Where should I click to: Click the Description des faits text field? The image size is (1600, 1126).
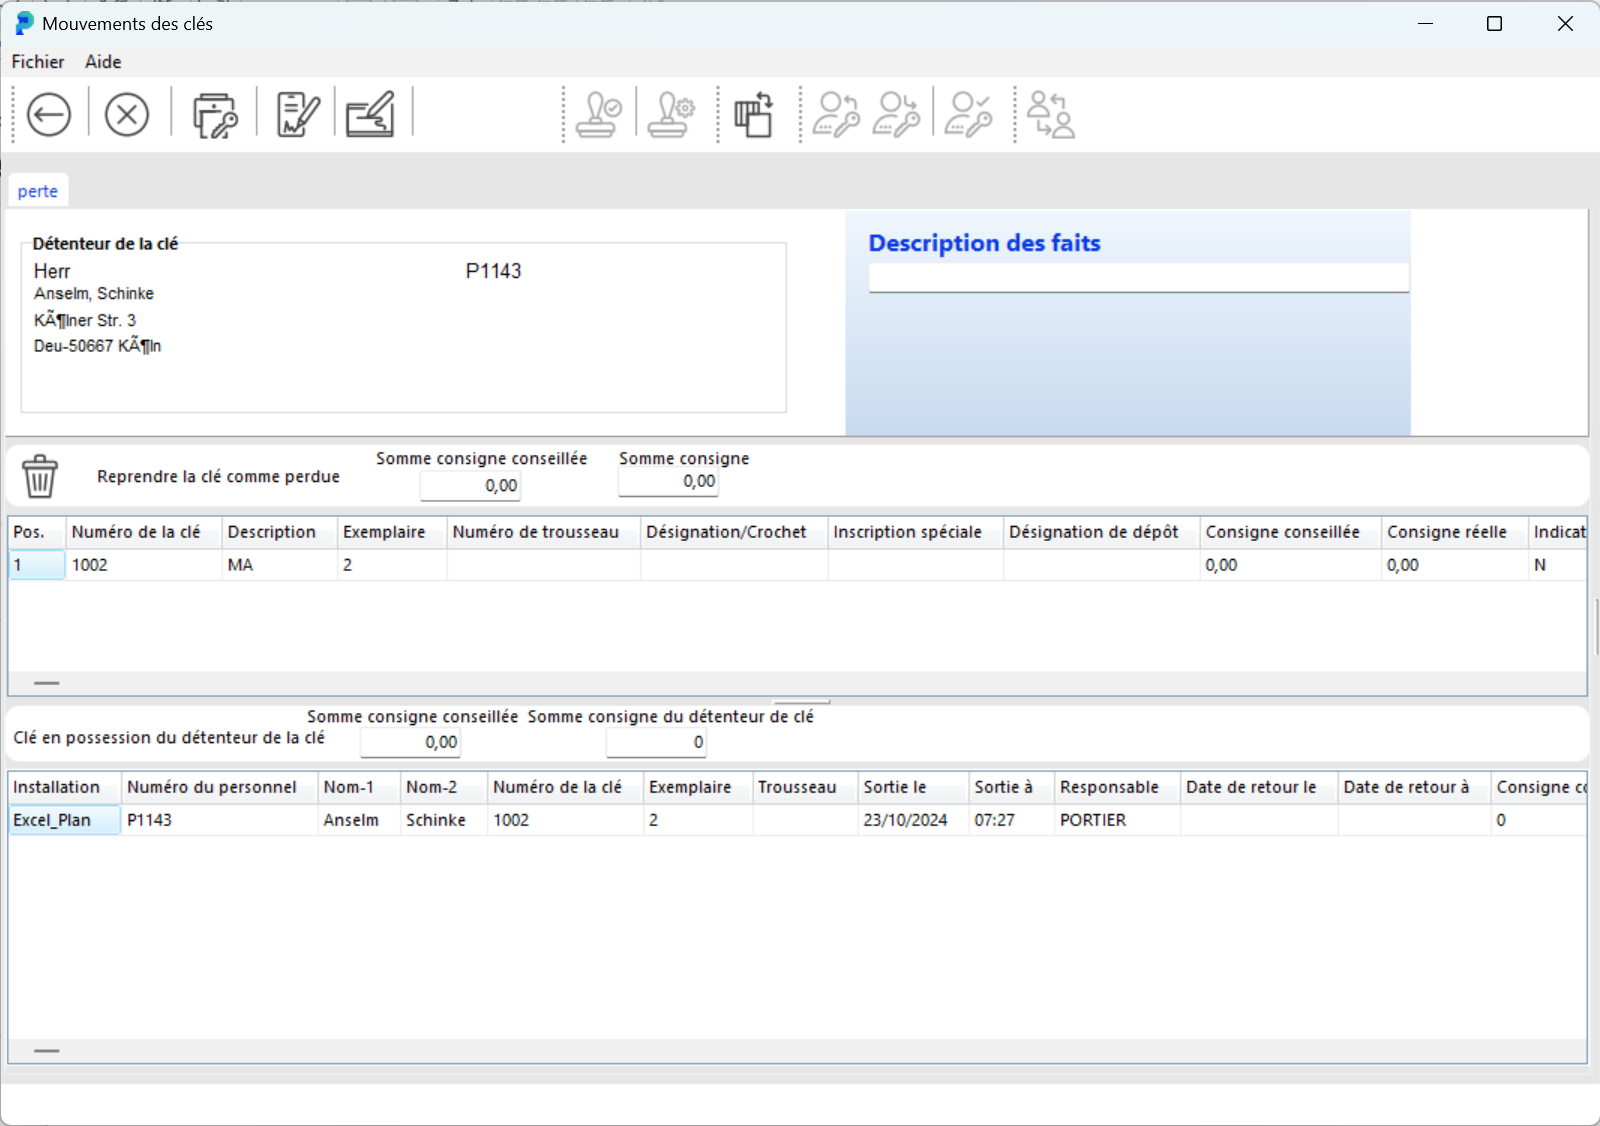pyautogui.click(x=1138, y=277)
